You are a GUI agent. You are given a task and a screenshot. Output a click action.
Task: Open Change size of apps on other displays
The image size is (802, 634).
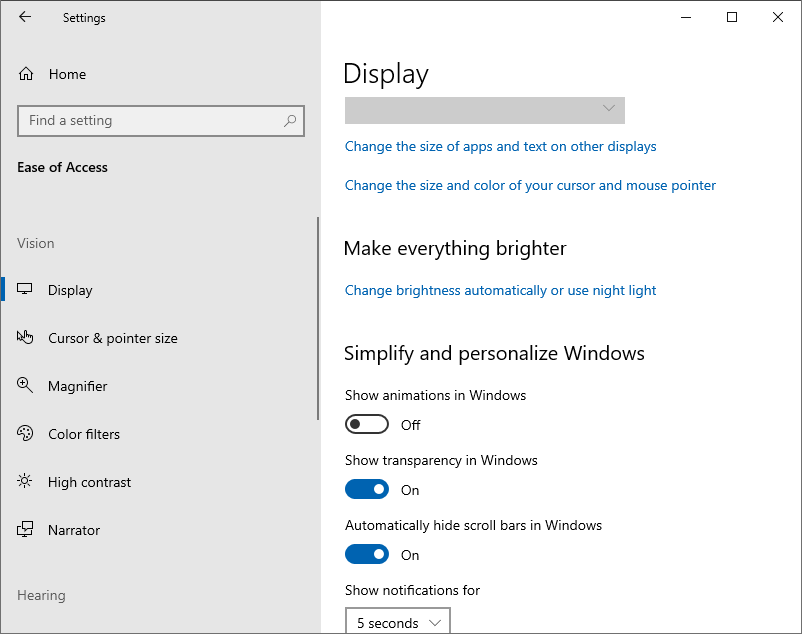[x=500, y=147]
